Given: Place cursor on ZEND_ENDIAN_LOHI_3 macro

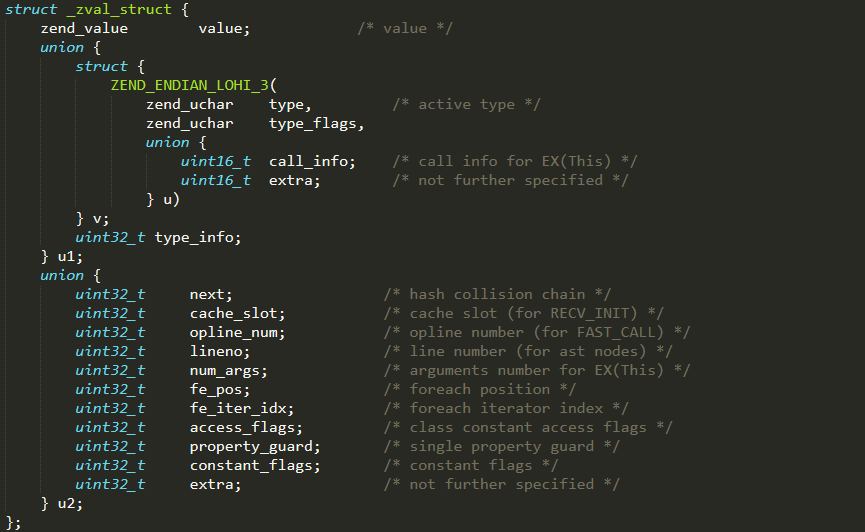Looking at the screenshot, I should pos(190,85).
